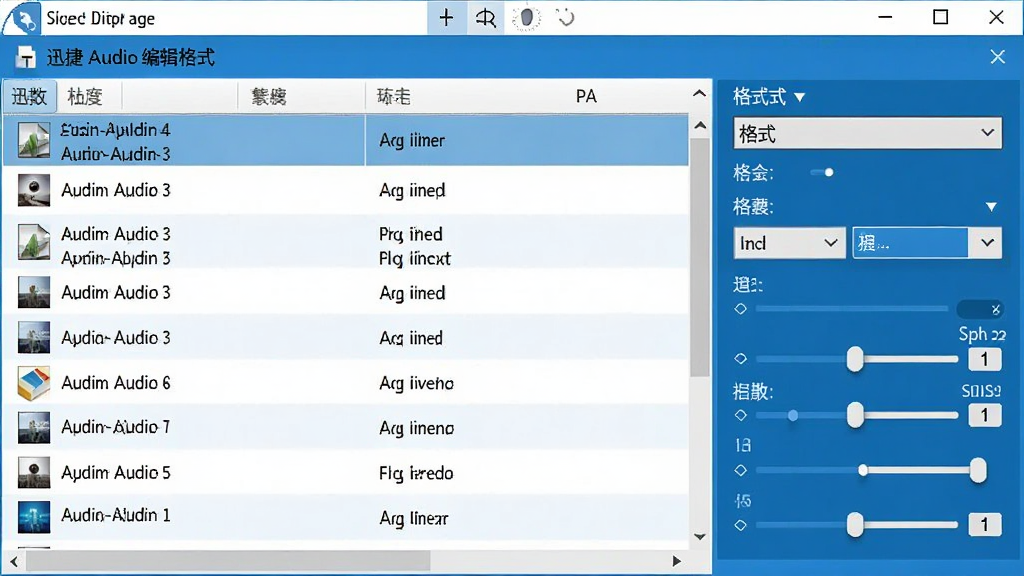Select thumbnail of Audim Audio 6 row
This screenshot has height=576, width=1024.
point(34,383)
